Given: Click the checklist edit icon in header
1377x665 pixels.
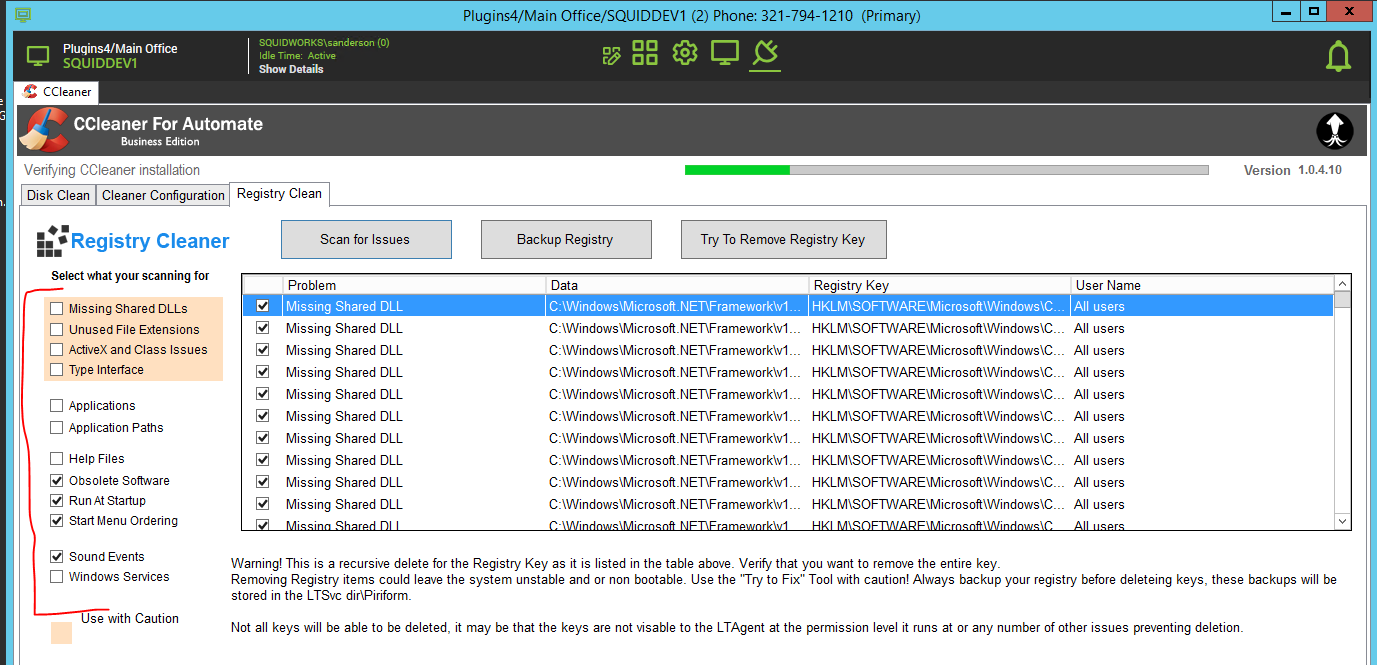Looking at the screenshot, I should coord(611,55).
